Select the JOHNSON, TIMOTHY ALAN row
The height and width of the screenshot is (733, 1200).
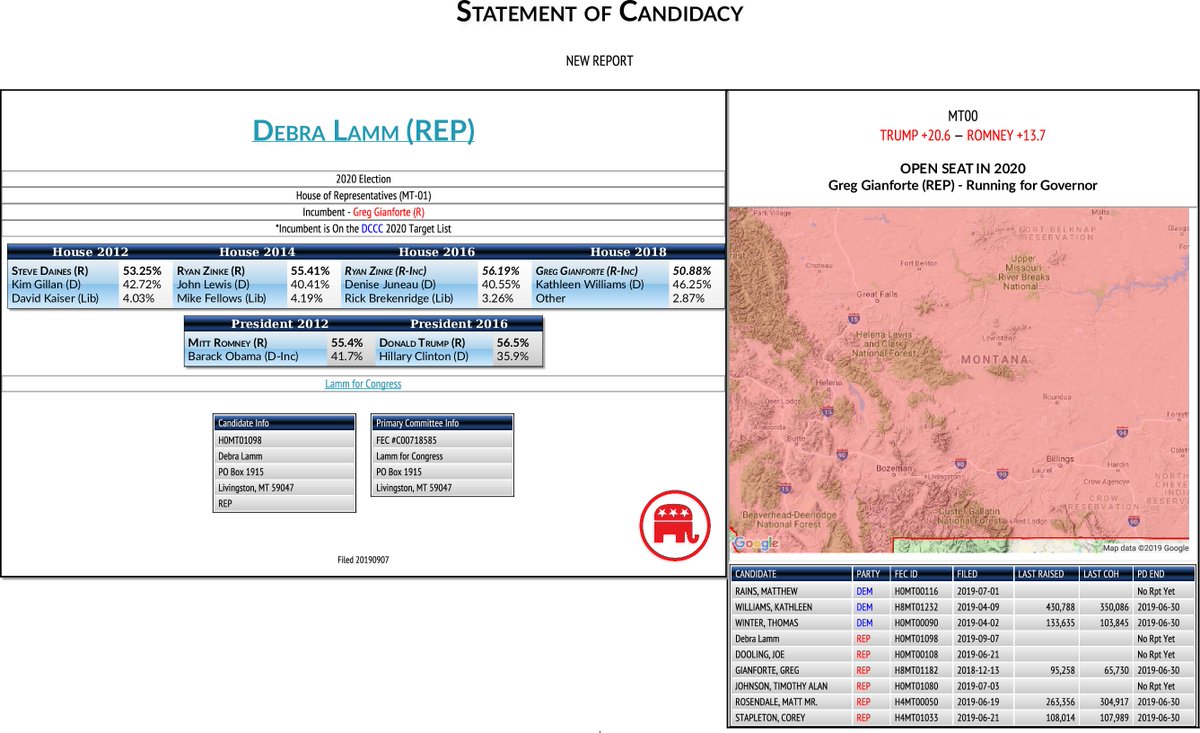click(x=963, y=686)
